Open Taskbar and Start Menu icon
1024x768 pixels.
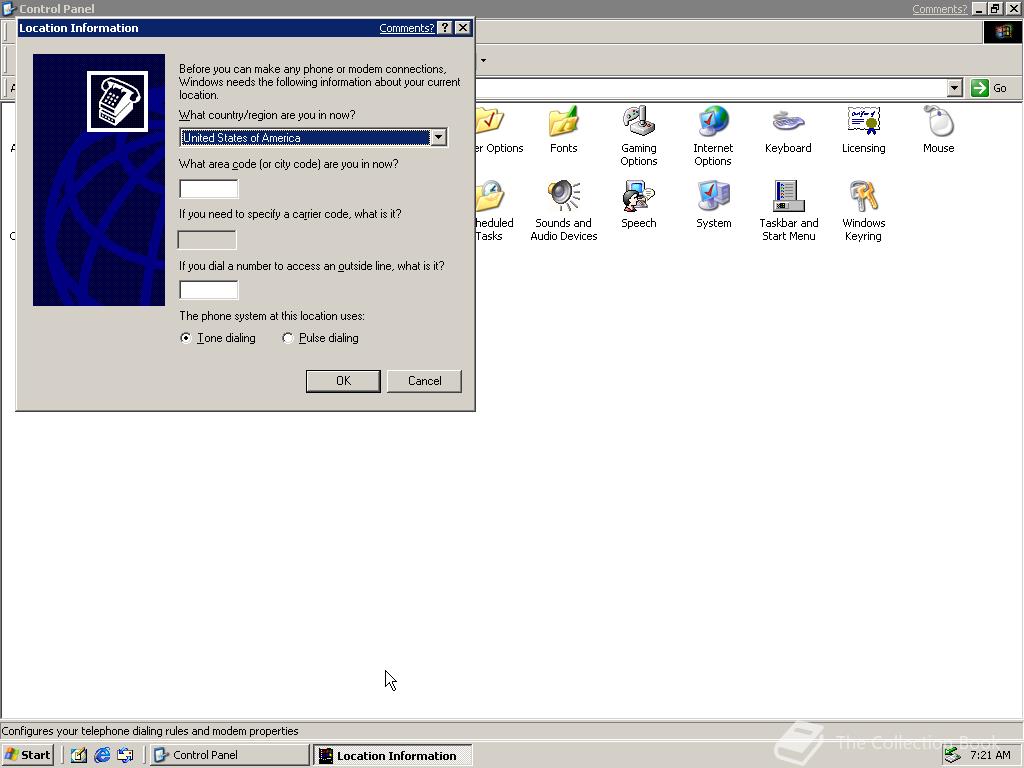click(788, 196)
